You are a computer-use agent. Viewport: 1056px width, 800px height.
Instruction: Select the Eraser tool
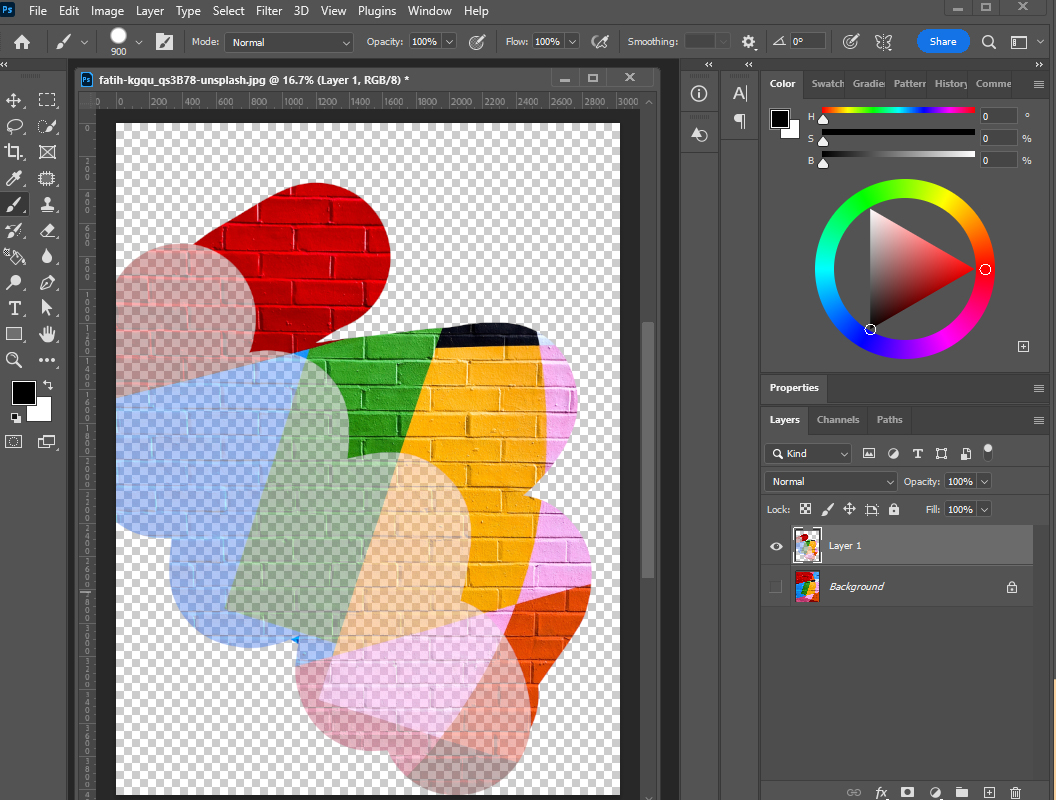(47, 230)
